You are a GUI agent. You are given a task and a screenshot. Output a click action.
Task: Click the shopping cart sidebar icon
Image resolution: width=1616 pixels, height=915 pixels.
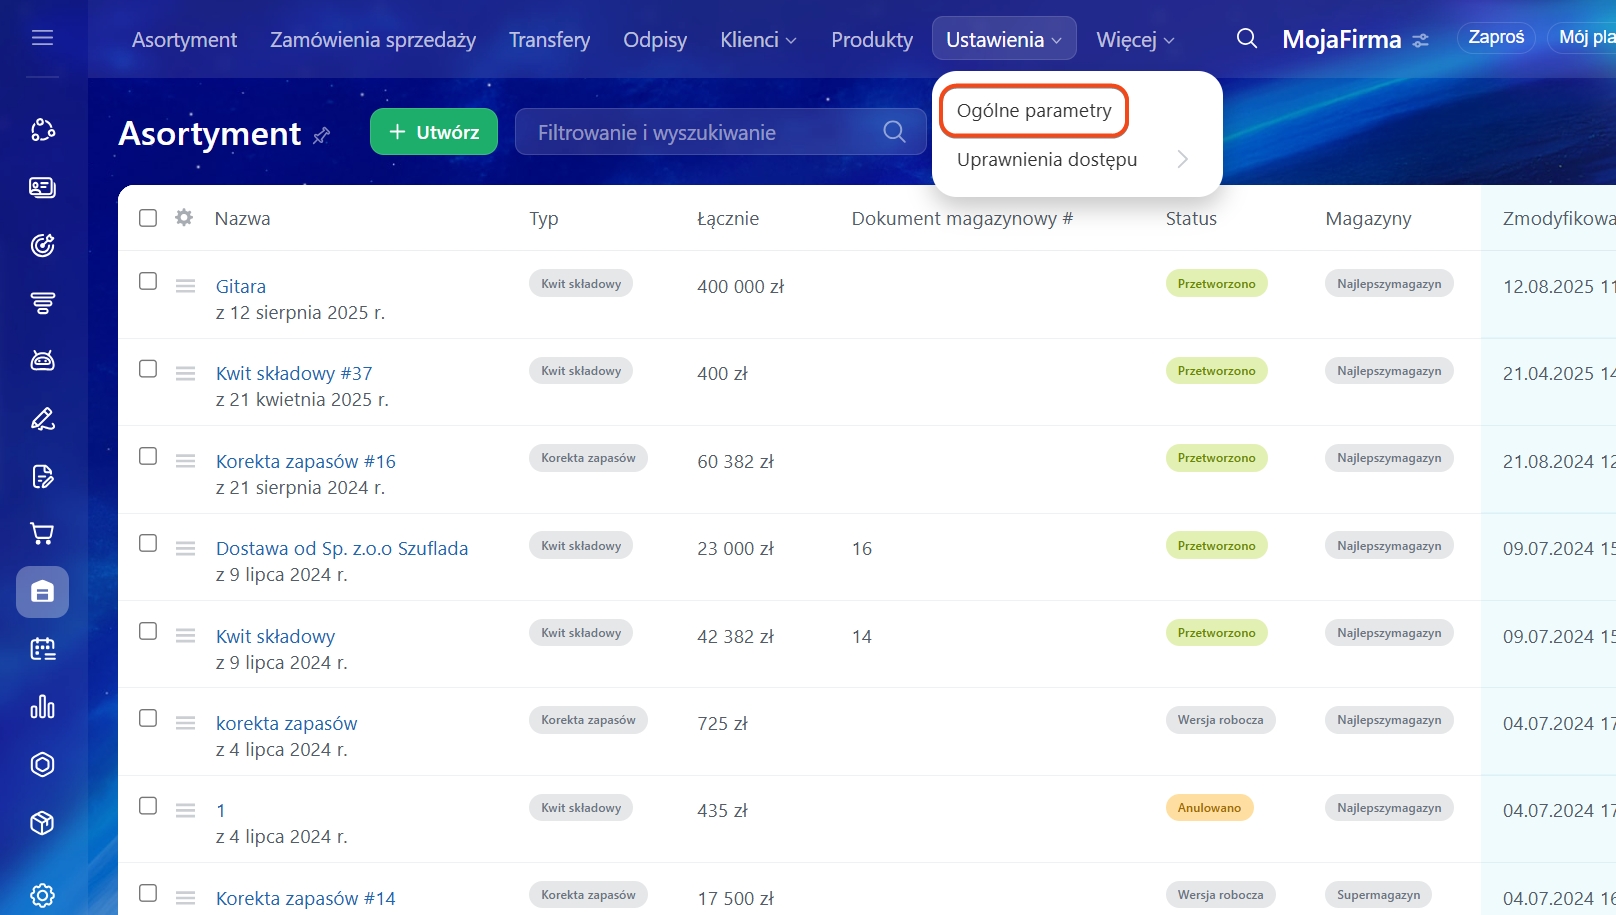tap(42, 534)
